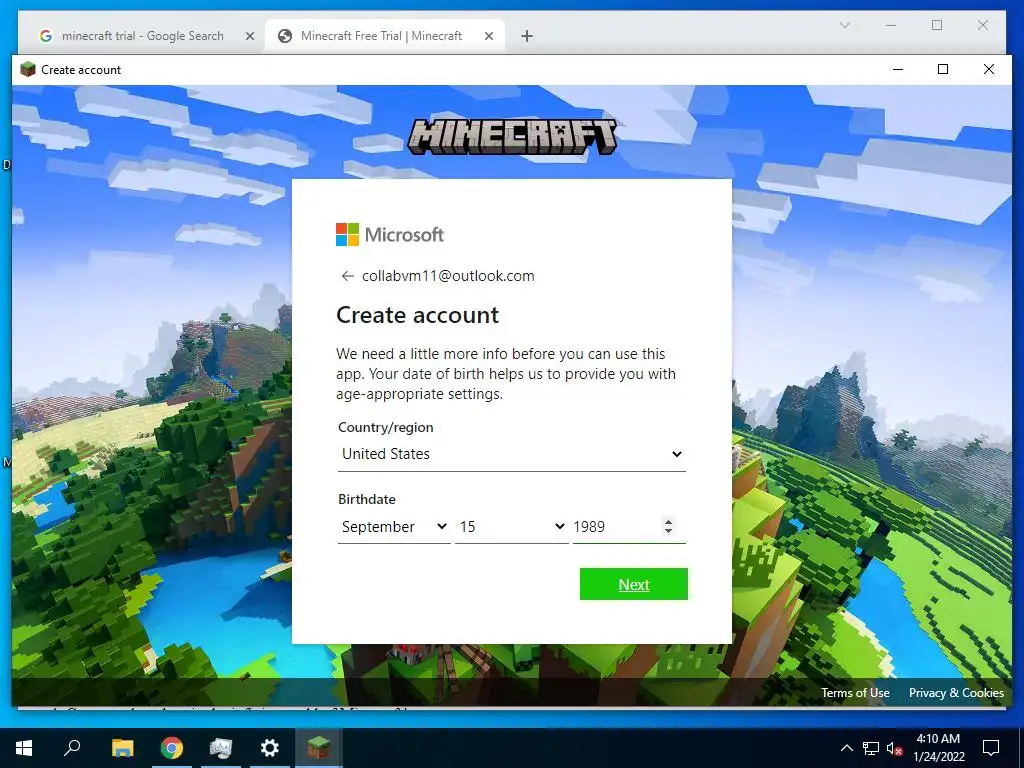This screenshot has height=768, width=1024.
Task: Open taskbar search magnifier
Action: [72, 748]
